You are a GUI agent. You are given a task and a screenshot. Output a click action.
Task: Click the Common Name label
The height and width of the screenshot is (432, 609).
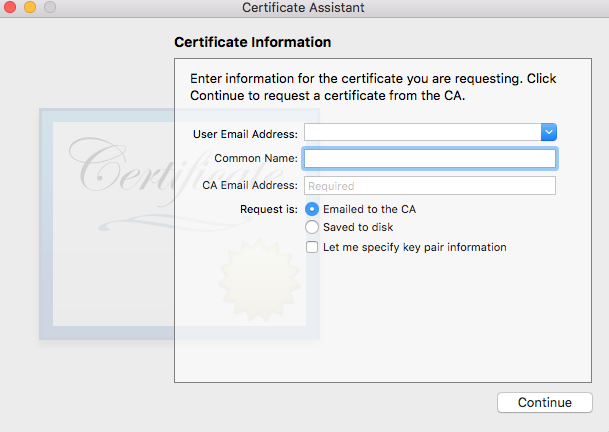(256, 159)
